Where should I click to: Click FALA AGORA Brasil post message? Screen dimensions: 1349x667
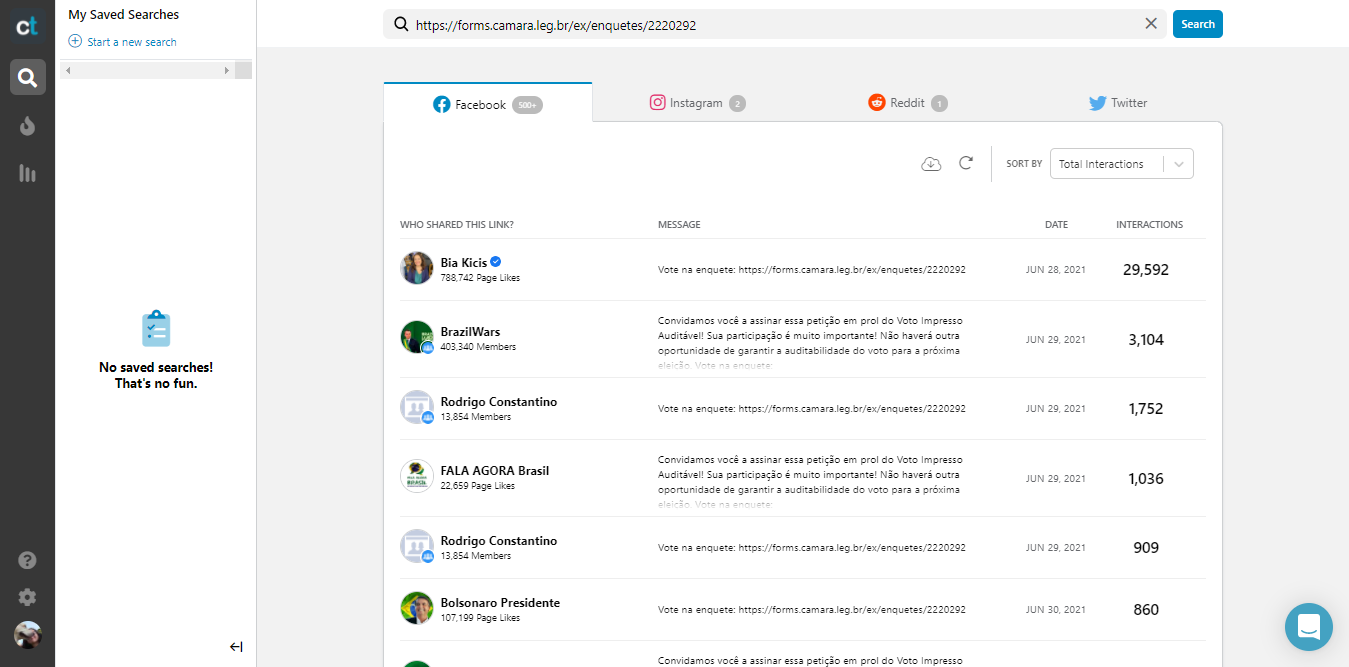click(x=810, y=482)
